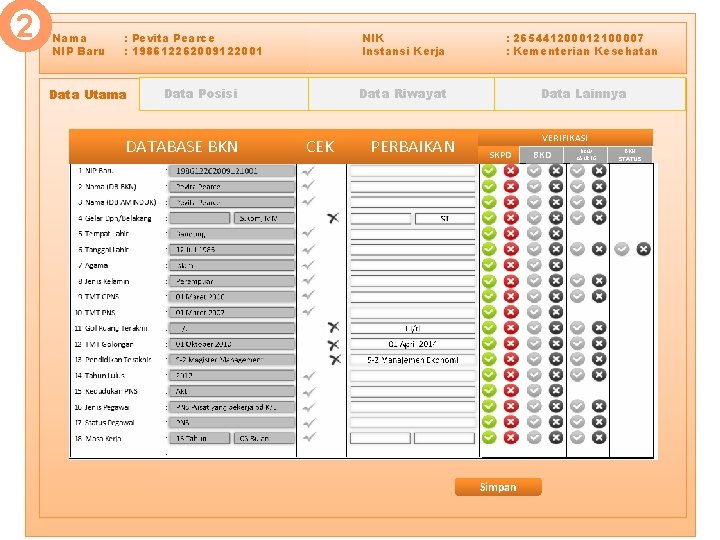Click BKN status gray check for Tanggal Lahir
This screenshot has height=540, width=720.
[x=622, y=249]
